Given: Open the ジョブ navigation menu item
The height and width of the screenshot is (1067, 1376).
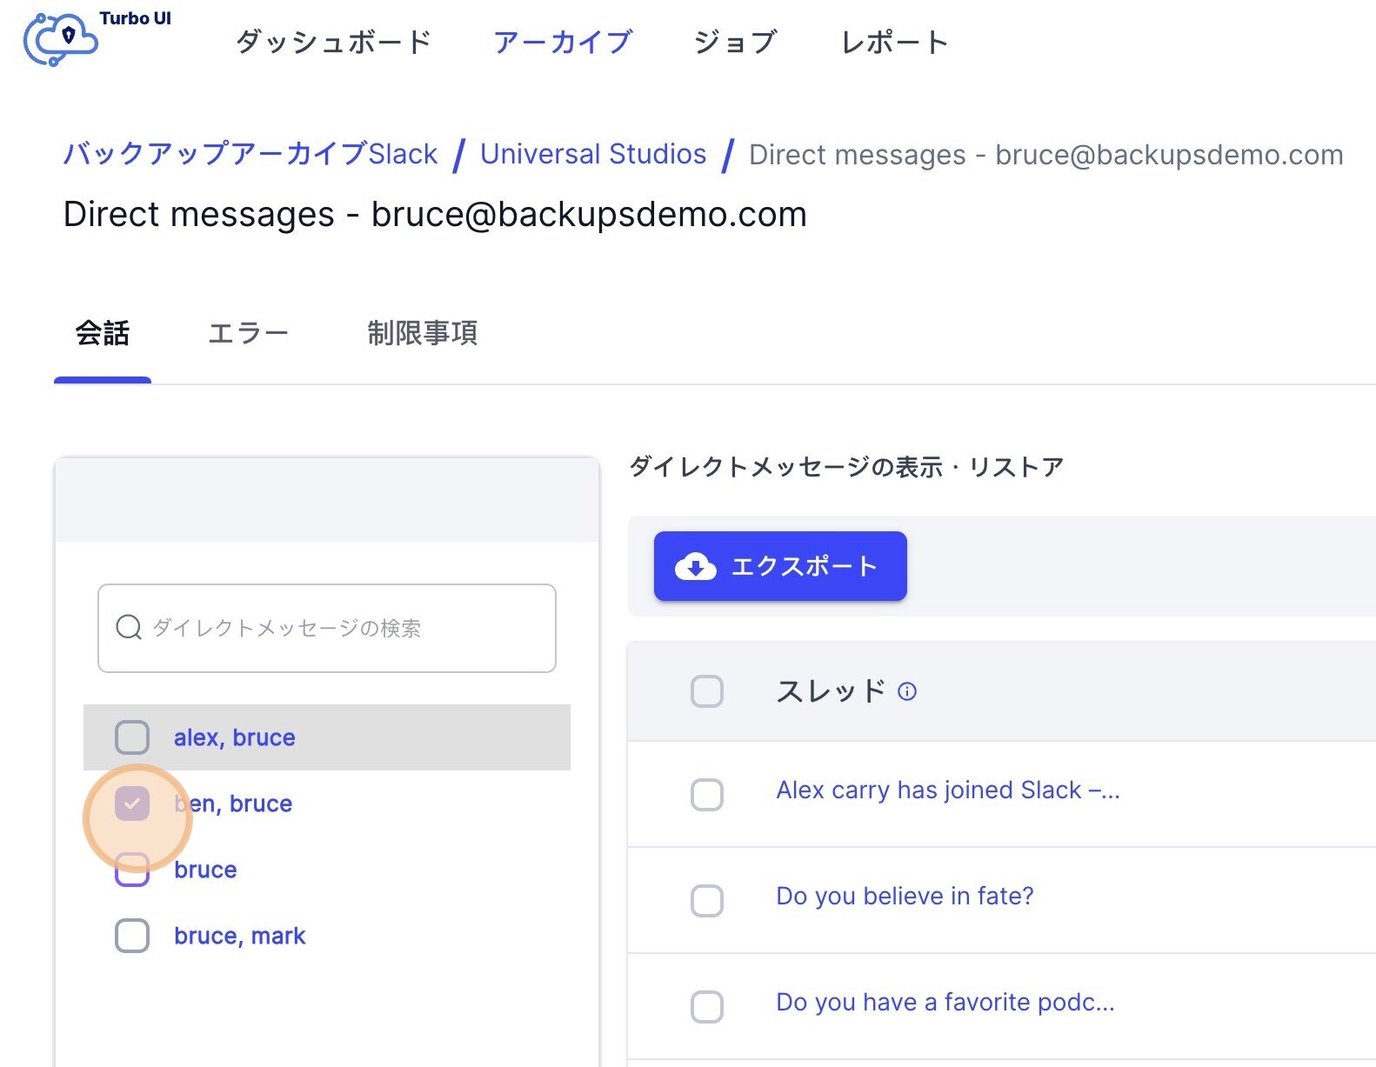Looking at the screenshot, I should point(735,42).
